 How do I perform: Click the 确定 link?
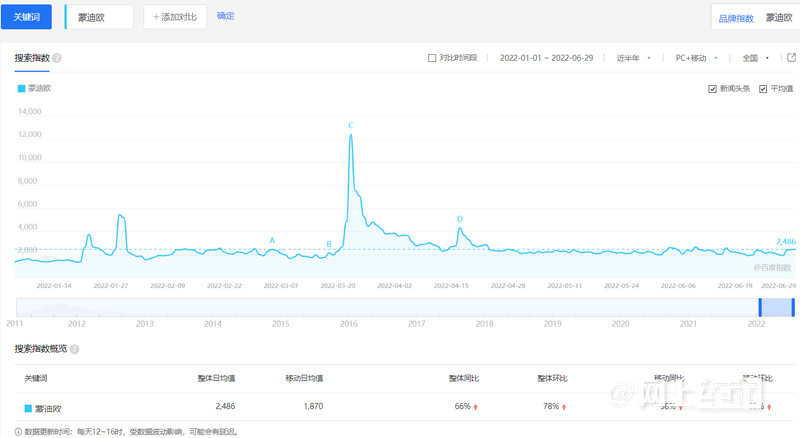226,16
